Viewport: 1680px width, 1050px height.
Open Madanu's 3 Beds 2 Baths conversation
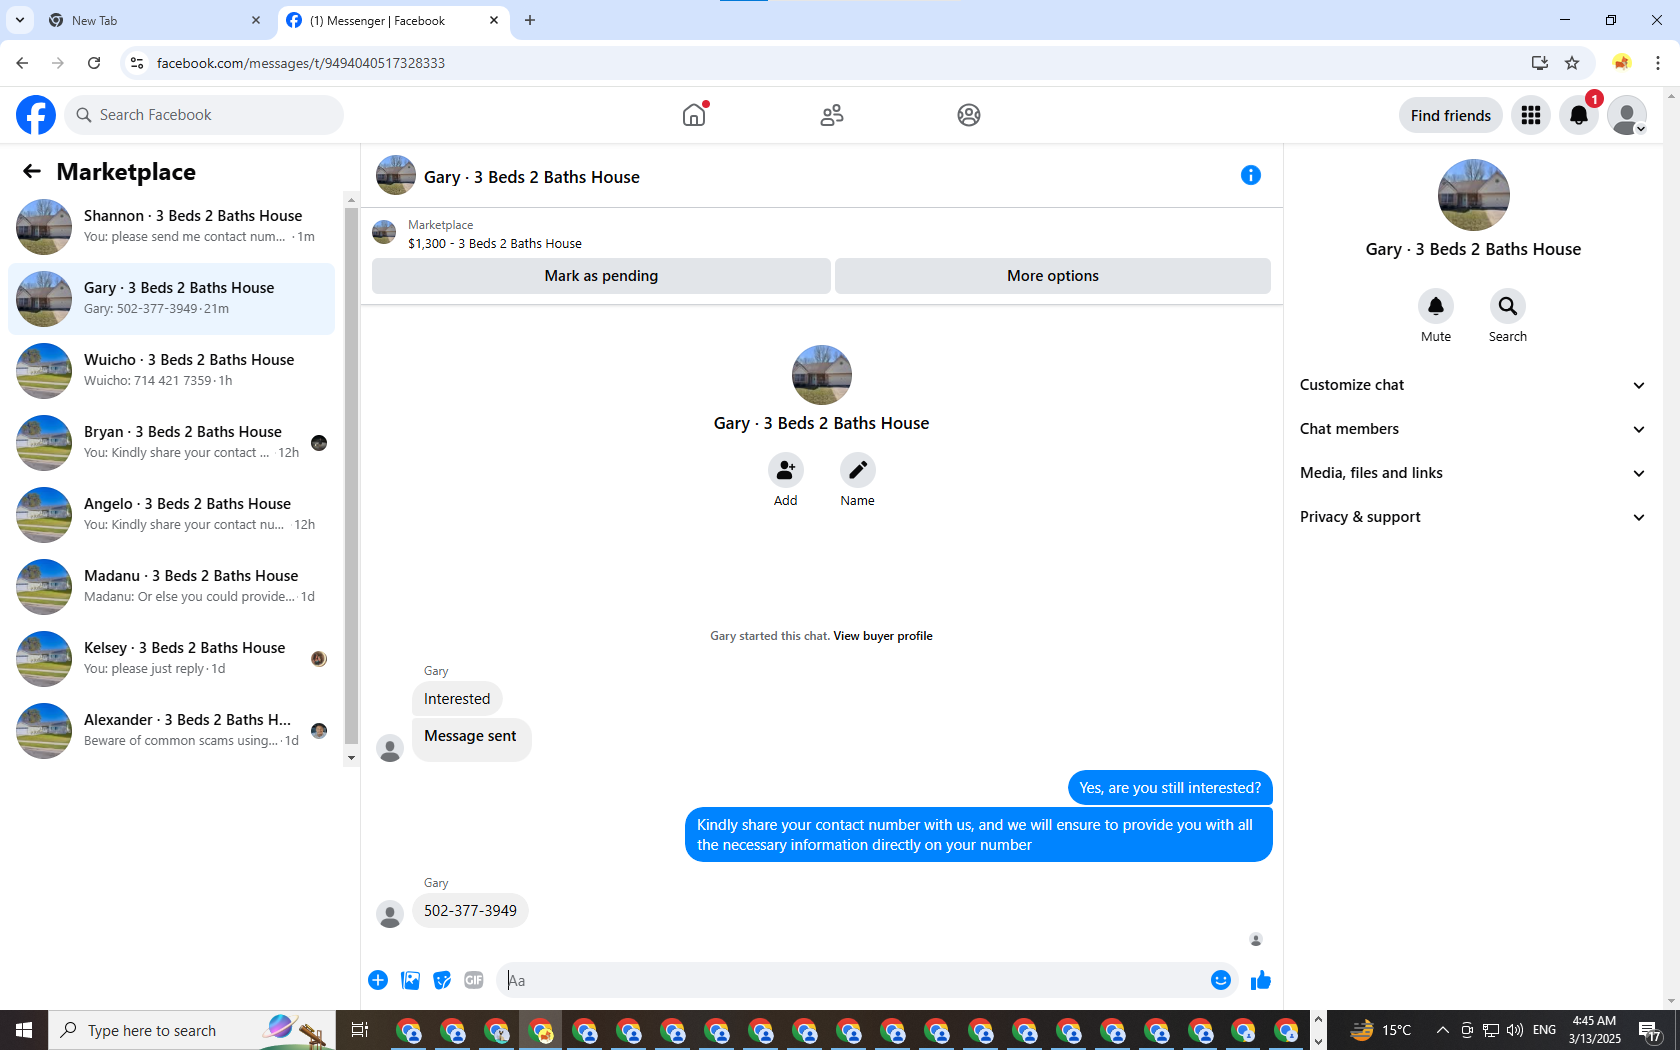click(172, 586)
